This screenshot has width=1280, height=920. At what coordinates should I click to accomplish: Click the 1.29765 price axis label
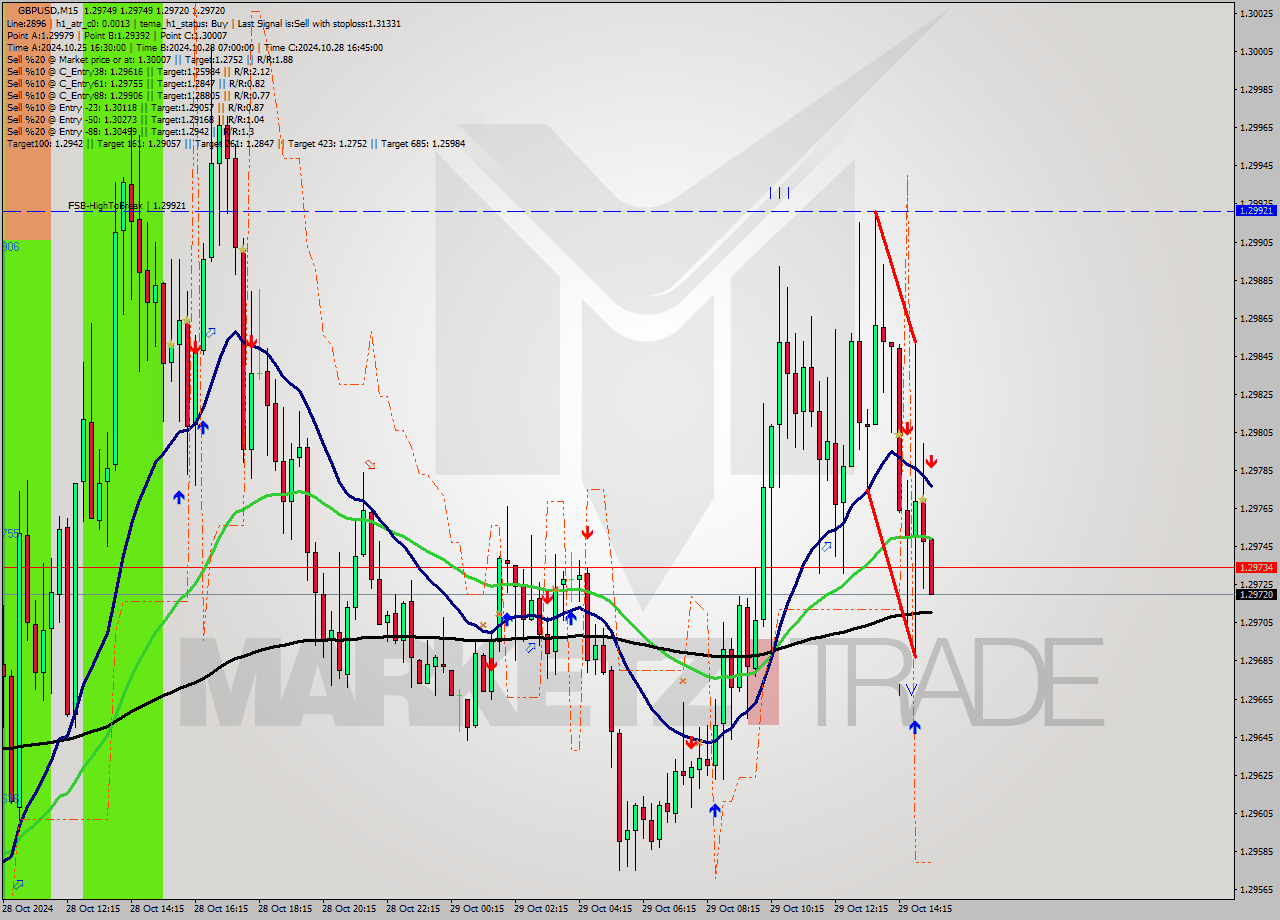click(x=1256, y=509)
